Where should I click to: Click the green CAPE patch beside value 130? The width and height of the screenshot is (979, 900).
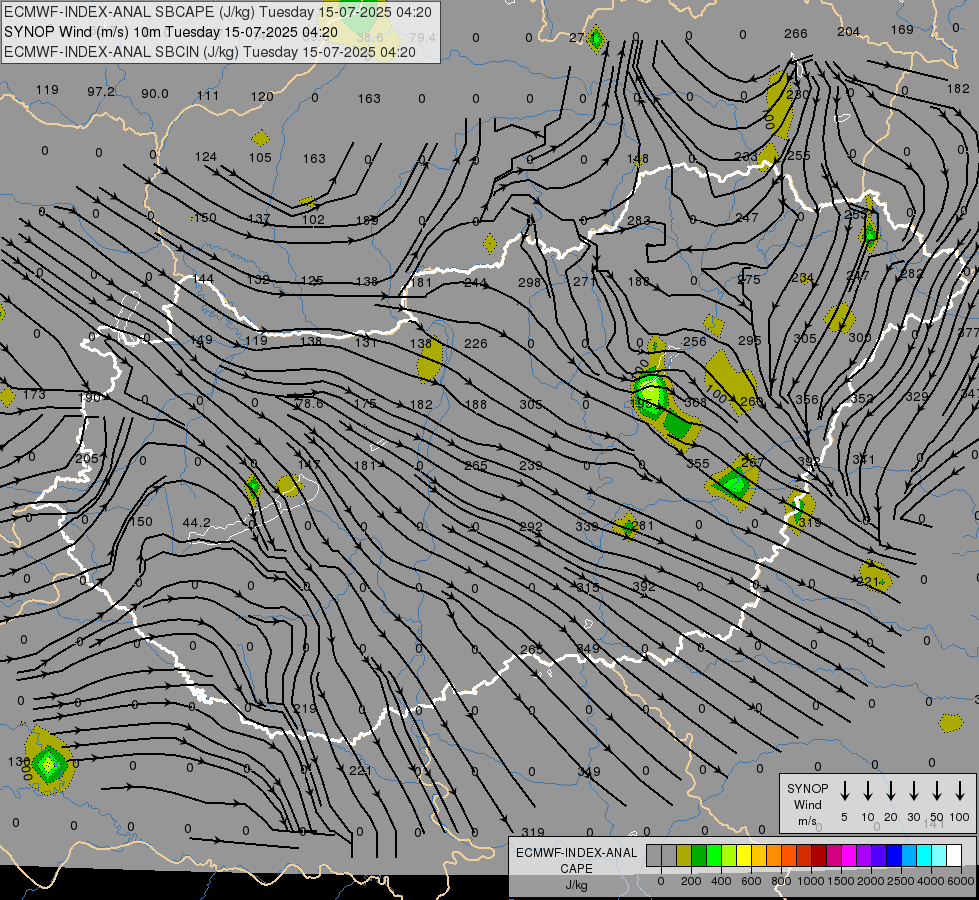(x=49, y=763)
